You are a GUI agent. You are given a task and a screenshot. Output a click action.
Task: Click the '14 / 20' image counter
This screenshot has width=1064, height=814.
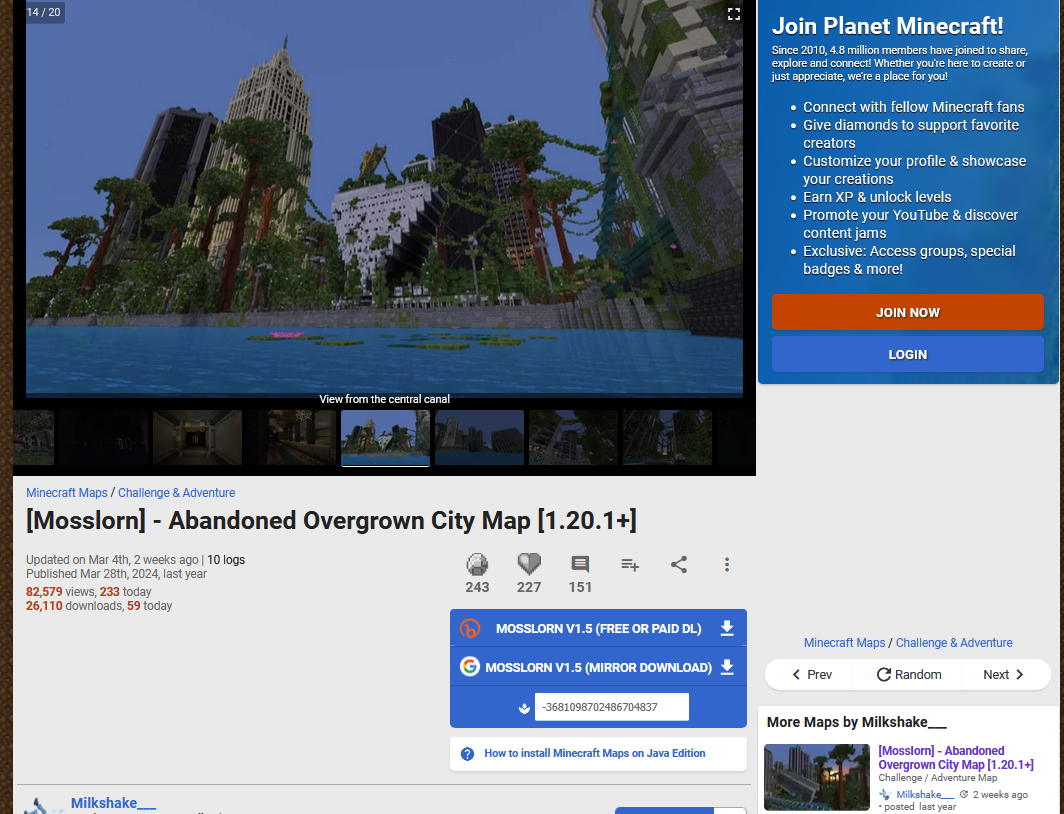(43, 12)
